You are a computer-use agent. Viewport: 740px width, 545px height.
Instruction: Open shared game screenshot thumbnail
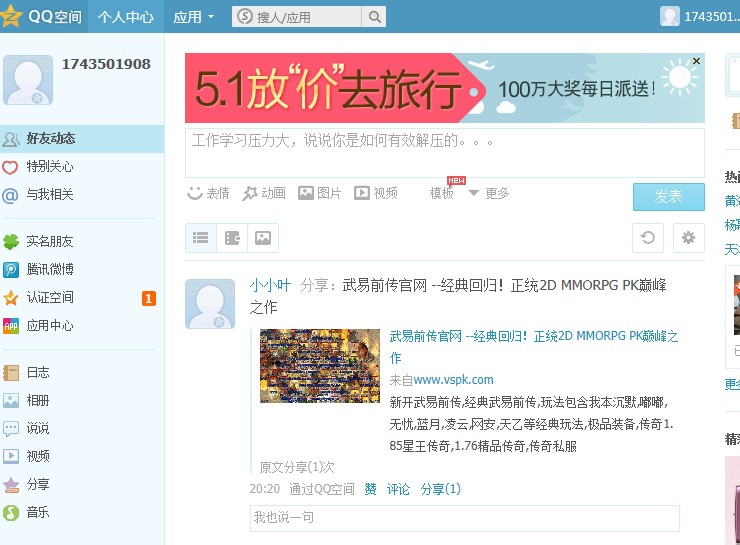(320, 366)
